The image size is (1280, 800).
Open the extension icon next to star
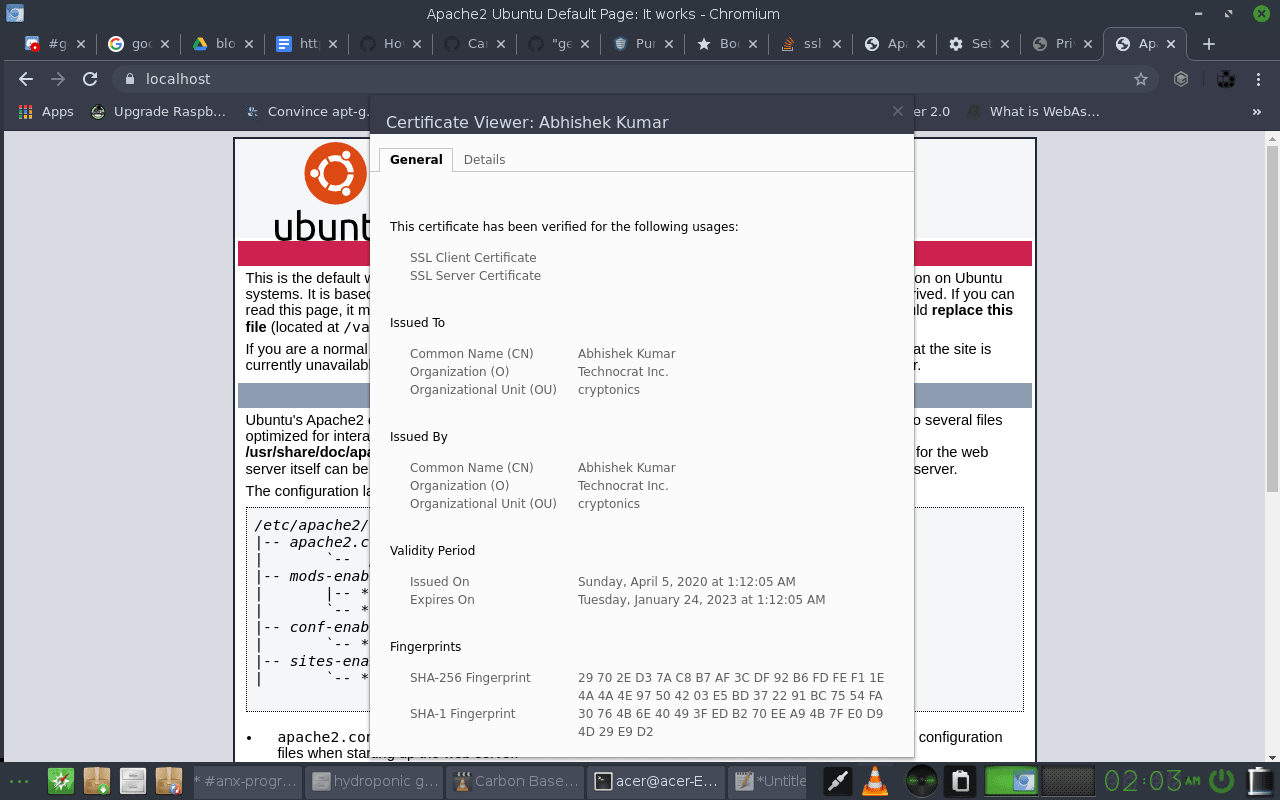click(x=1181, y=79)
